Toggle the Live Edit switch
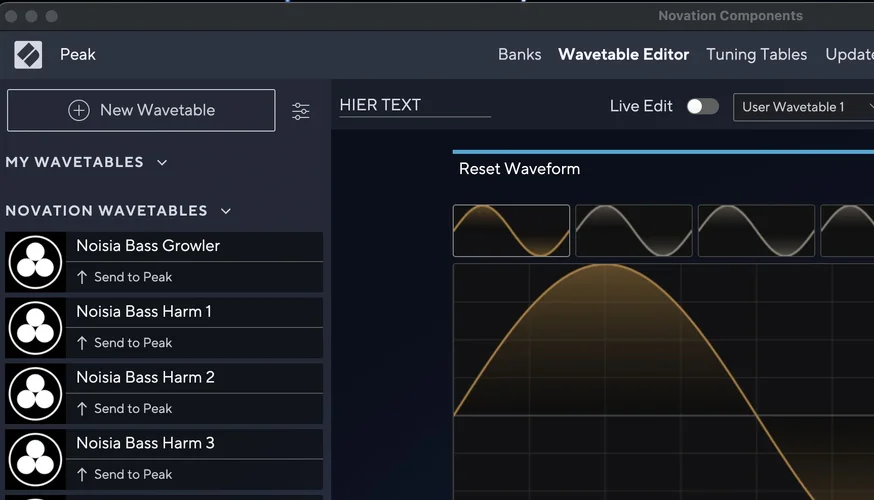 point(702,106)
